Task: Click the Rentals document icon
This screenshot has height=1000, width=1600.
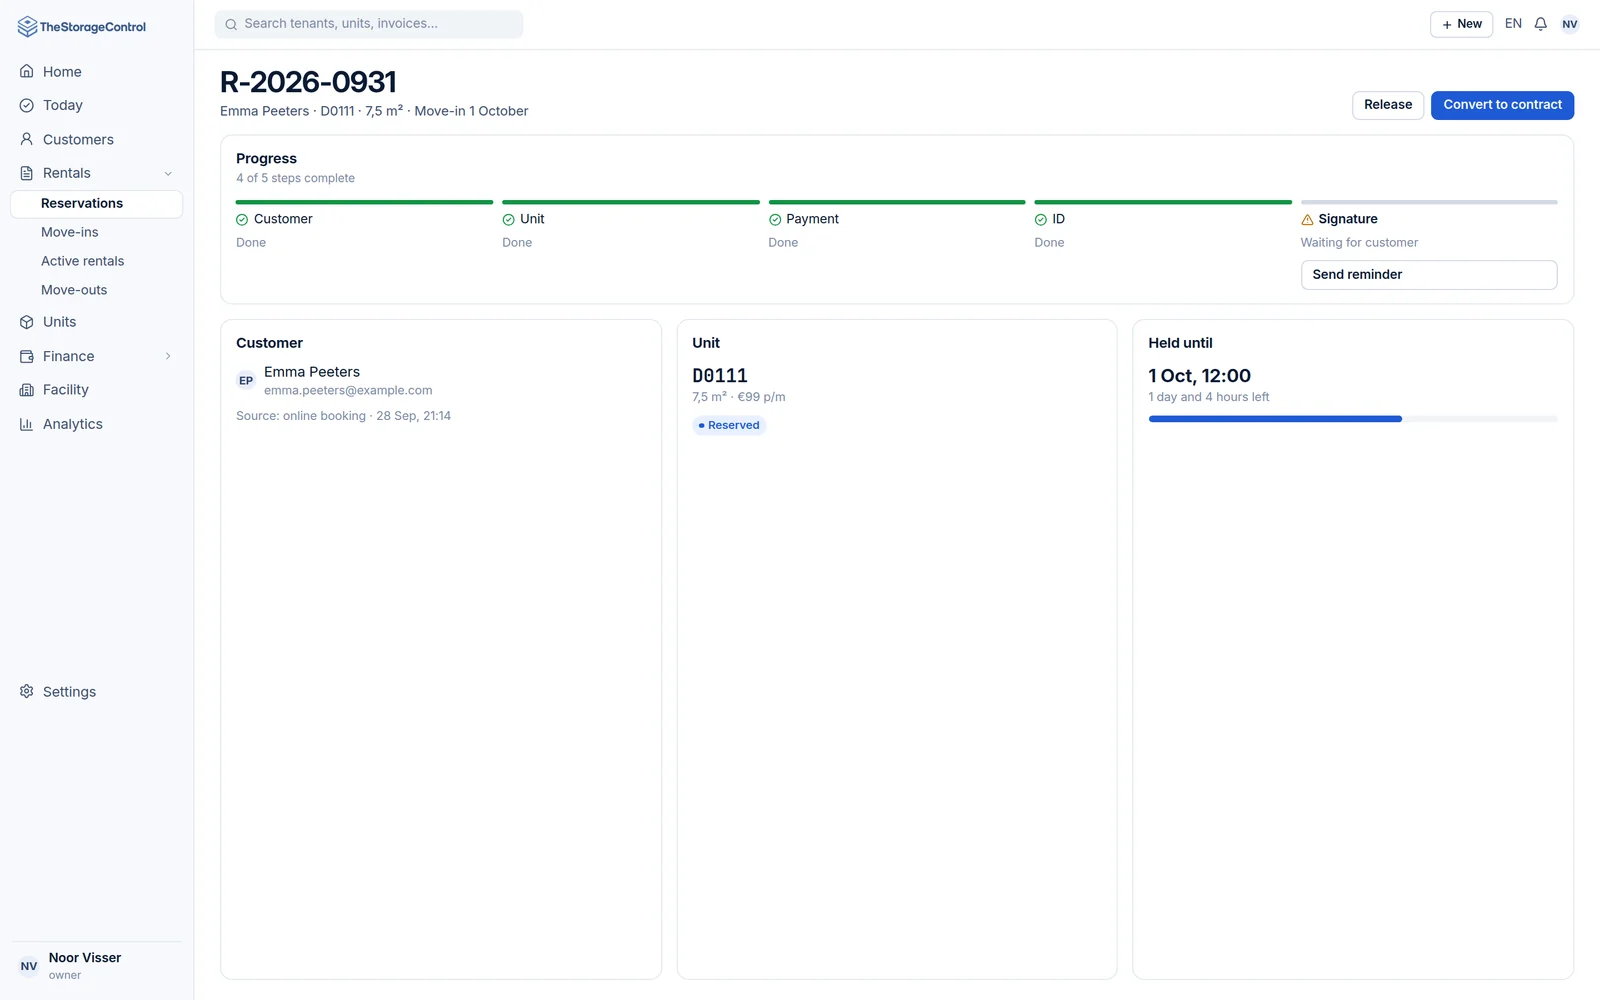Action: click(x=27, y=173)
